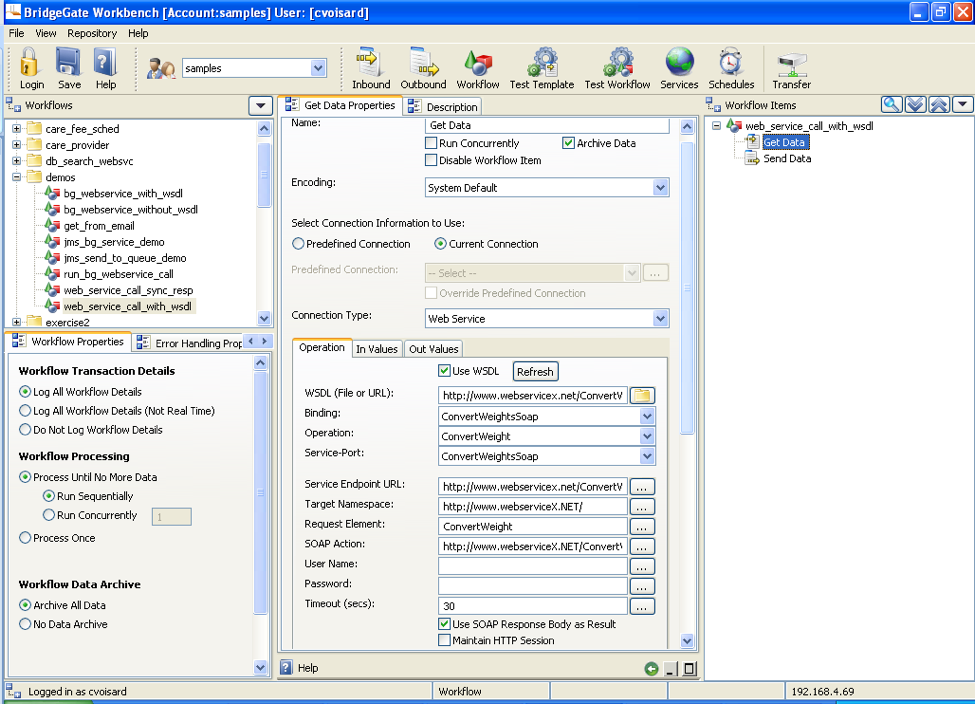Click the search magnifier in Workflow Items
The width and height of the screenshot is (975, 704).
pyautogui.click(x=891, y=105)
